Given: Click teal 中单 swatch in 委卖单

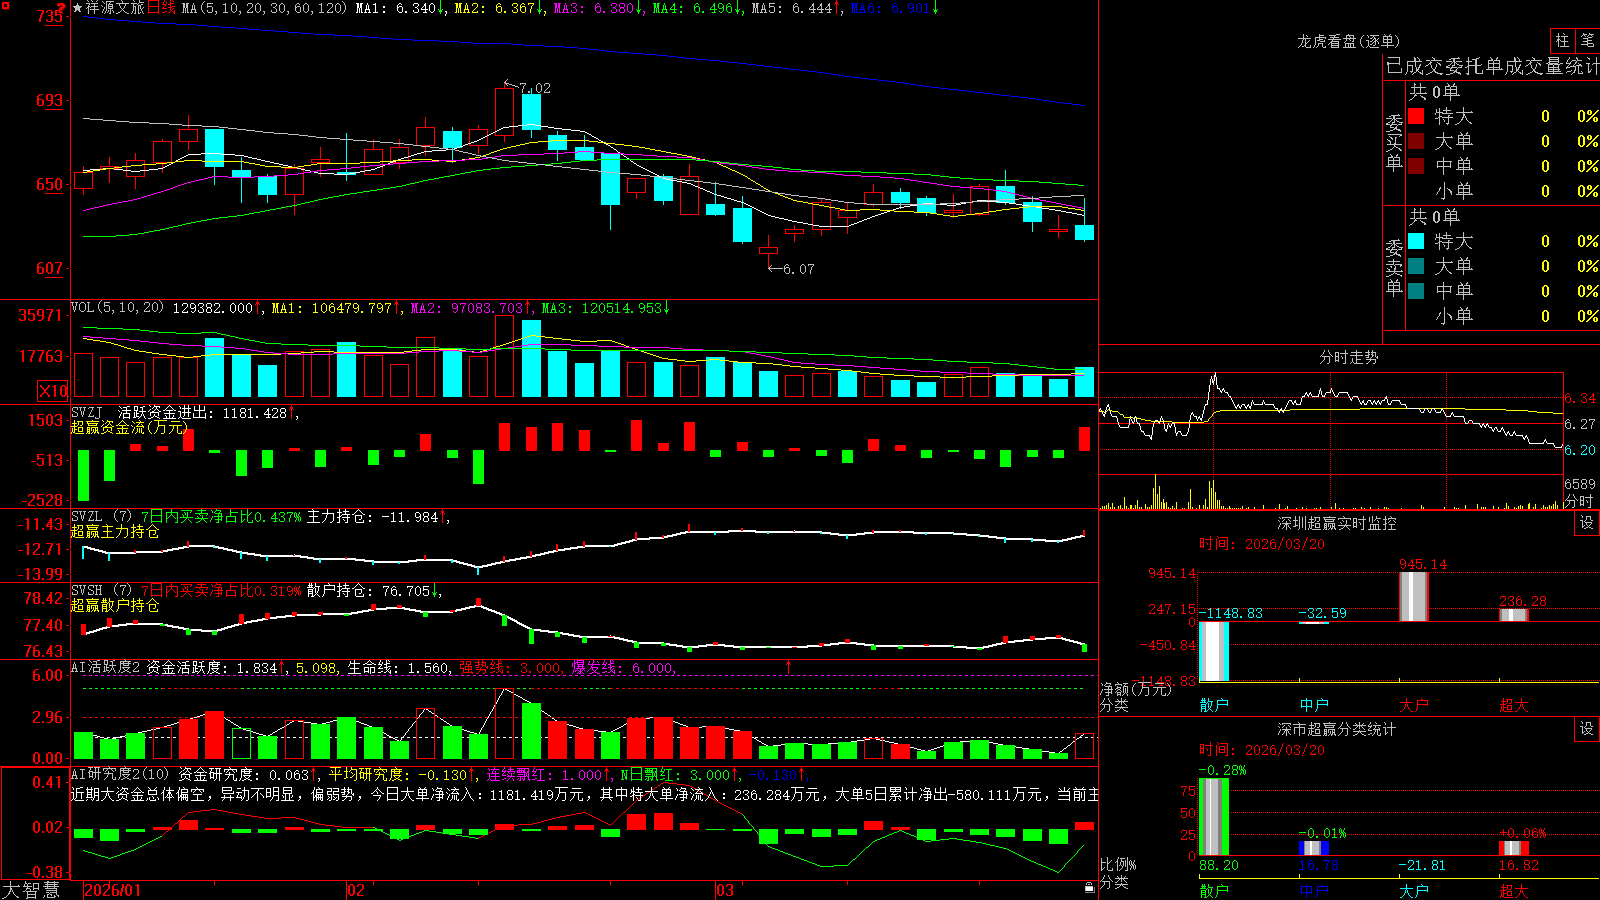Looking at the screenshot, I should pyautogui.click(x=1416, y=291).
